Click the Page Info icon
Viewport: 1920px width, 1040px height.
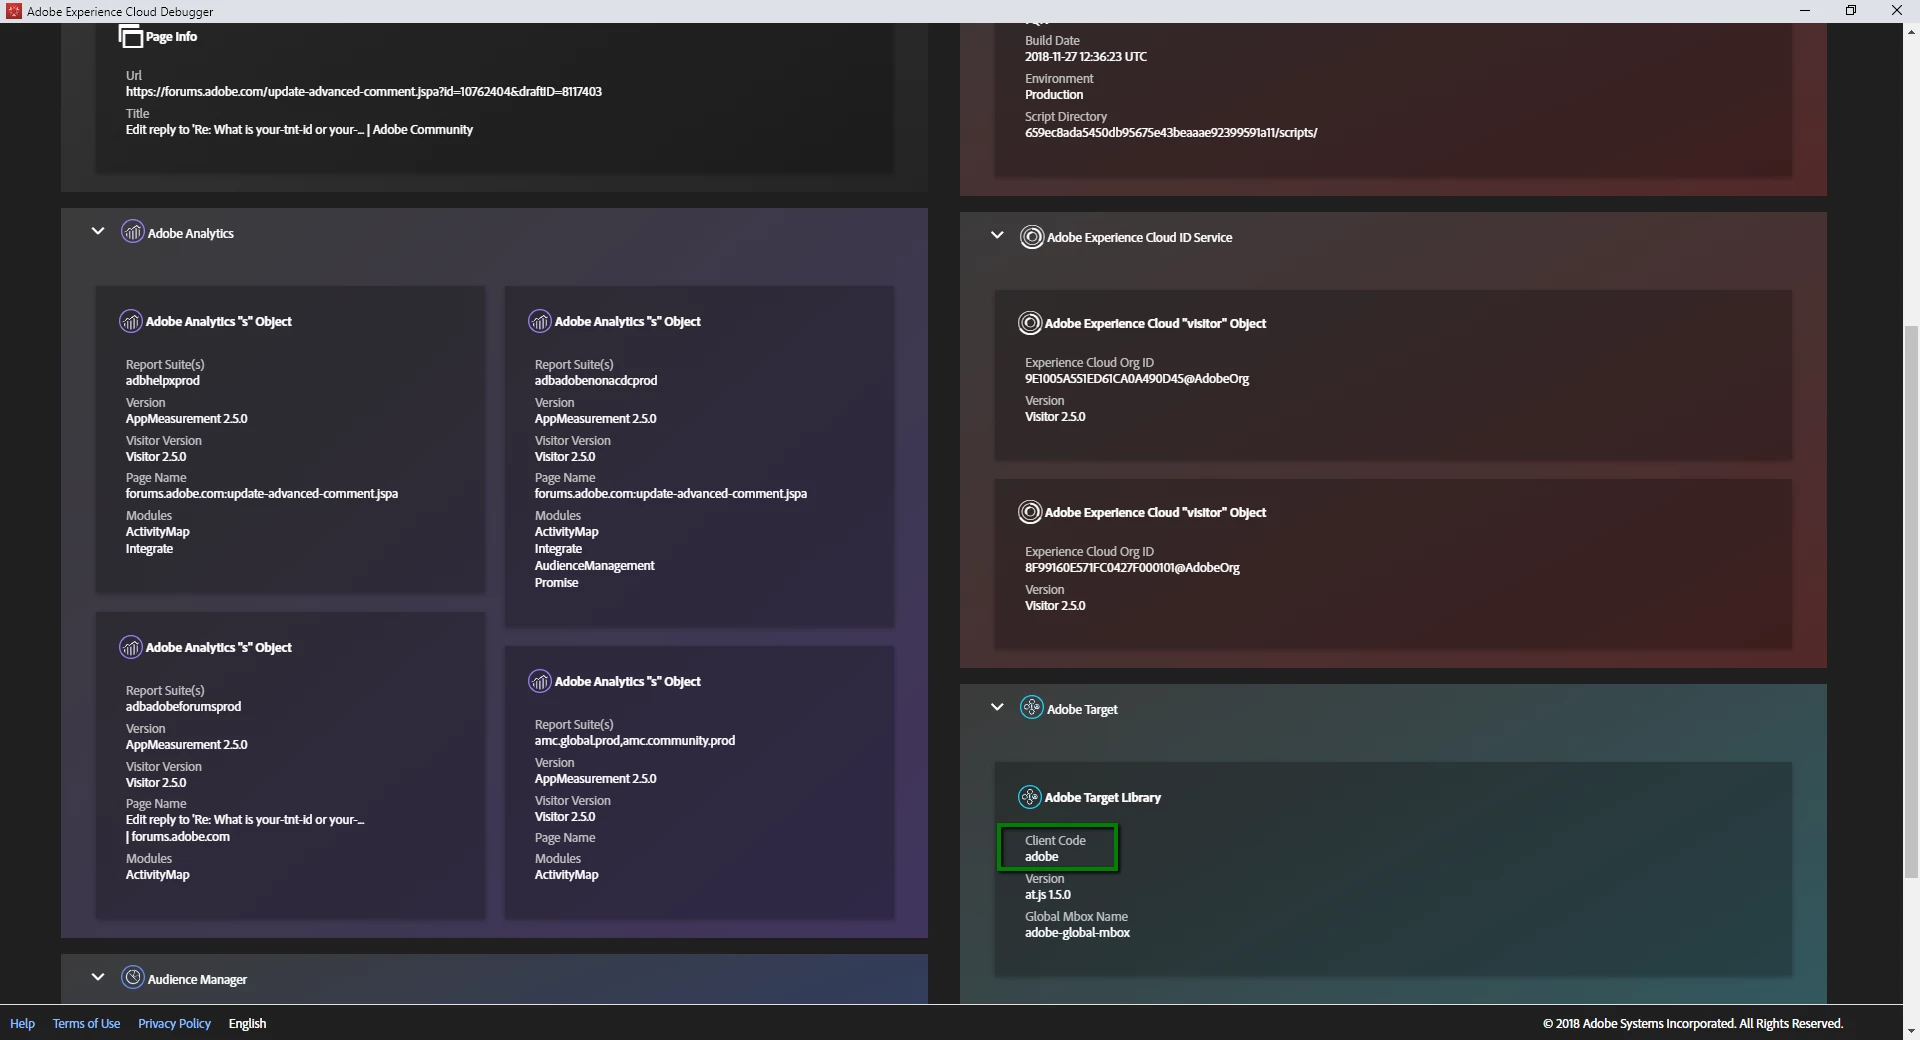coord(131,37)
